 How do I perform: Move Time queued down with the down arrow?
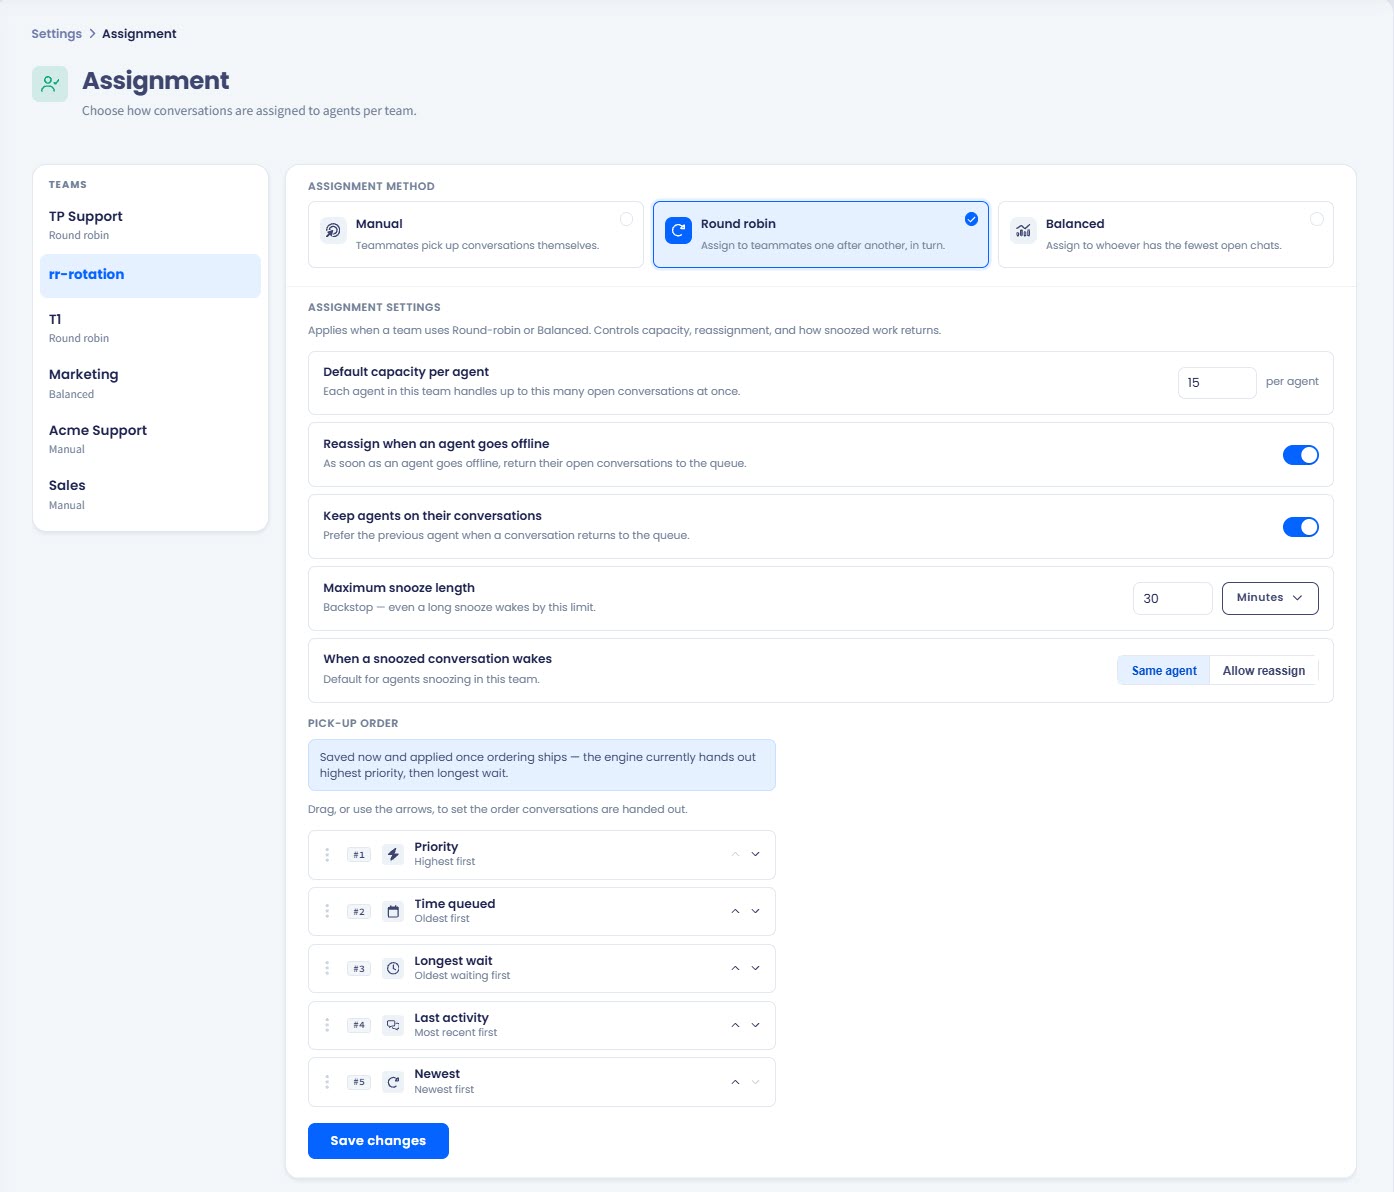755,912
